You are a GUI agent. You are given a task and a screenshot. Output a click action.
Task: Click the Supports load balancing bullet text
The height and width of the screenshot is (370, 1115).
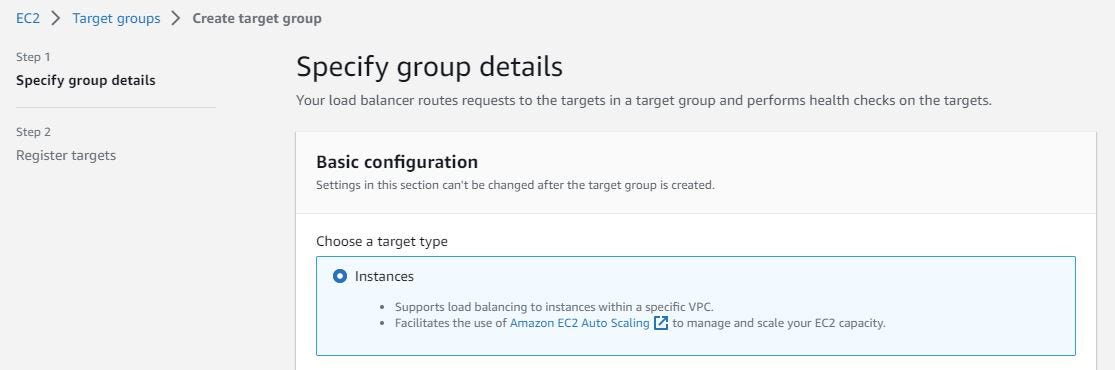(x=554, y=307)
